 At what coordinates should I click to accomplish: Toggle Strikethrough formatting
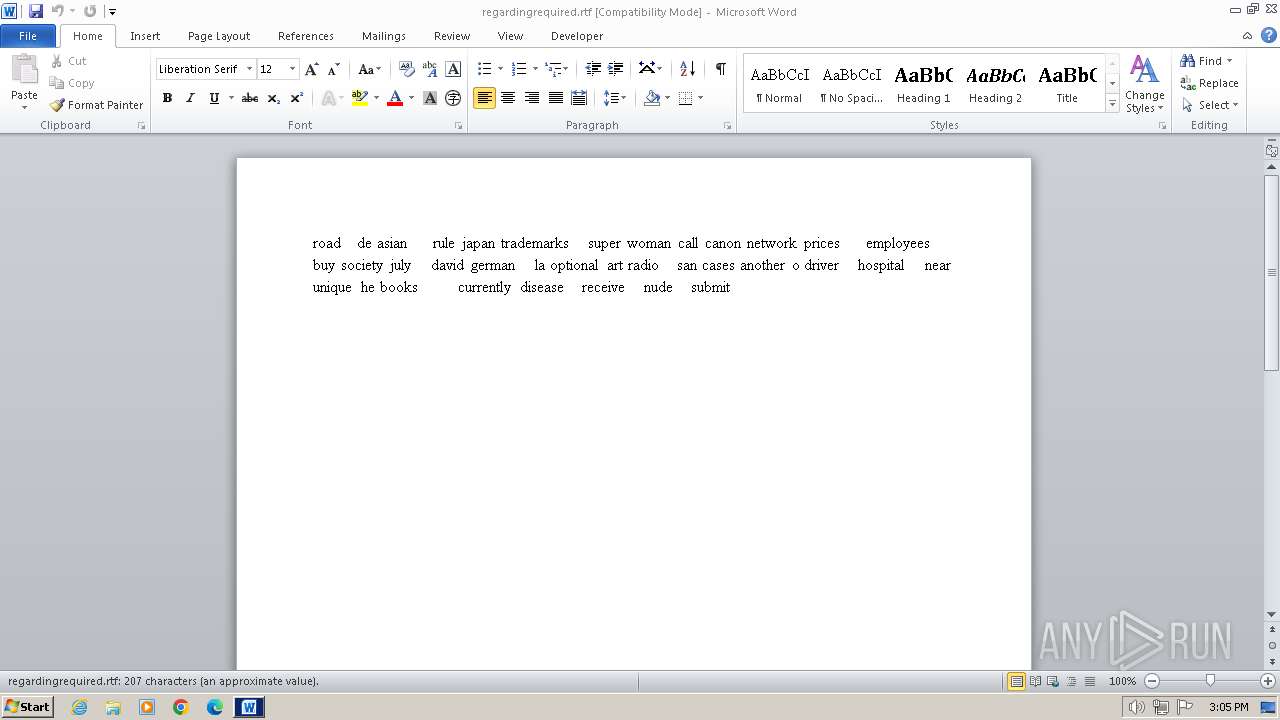click(250, 98)
